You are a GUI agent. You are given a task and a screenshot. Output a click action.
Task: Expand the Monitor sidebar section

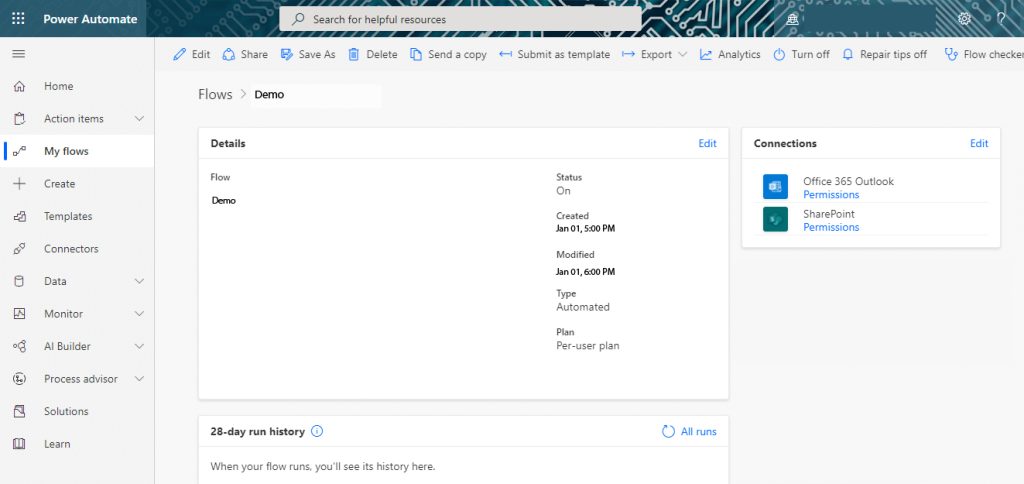click(139, 314)
